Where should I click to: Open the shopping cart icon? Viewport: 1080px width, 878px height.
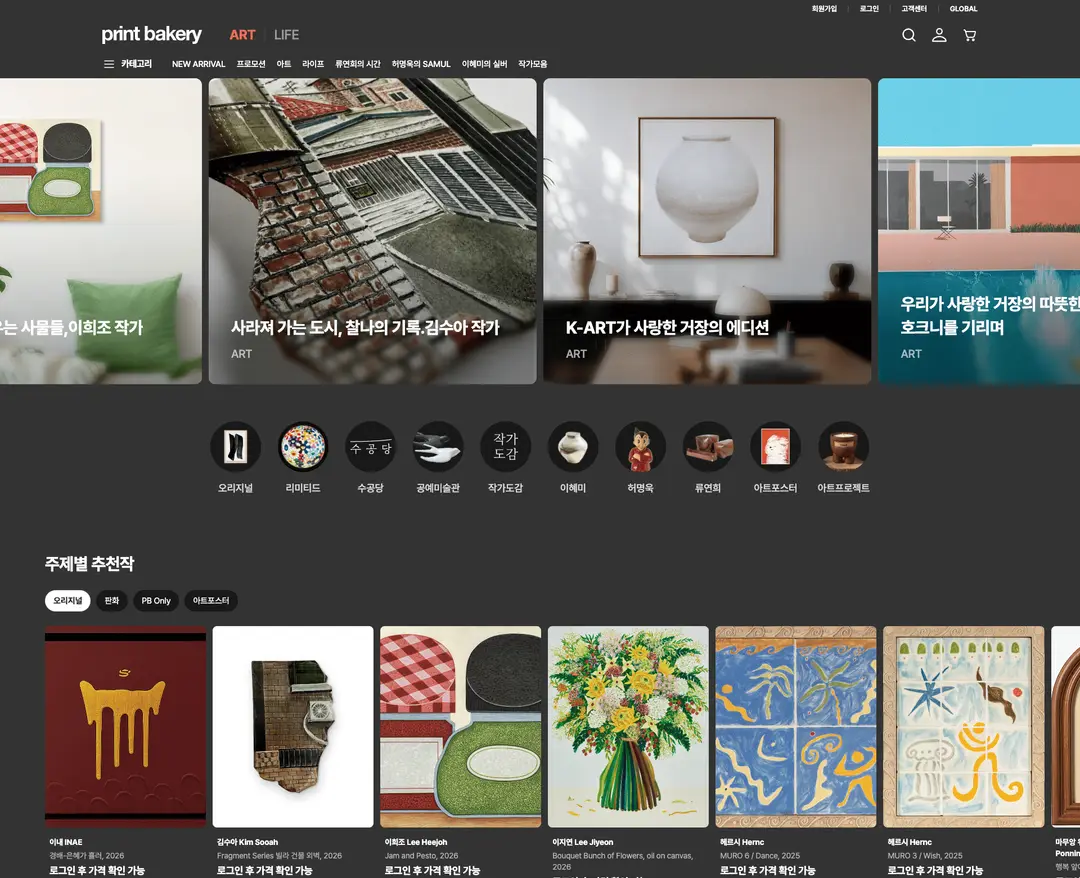[x=969, y=35]
